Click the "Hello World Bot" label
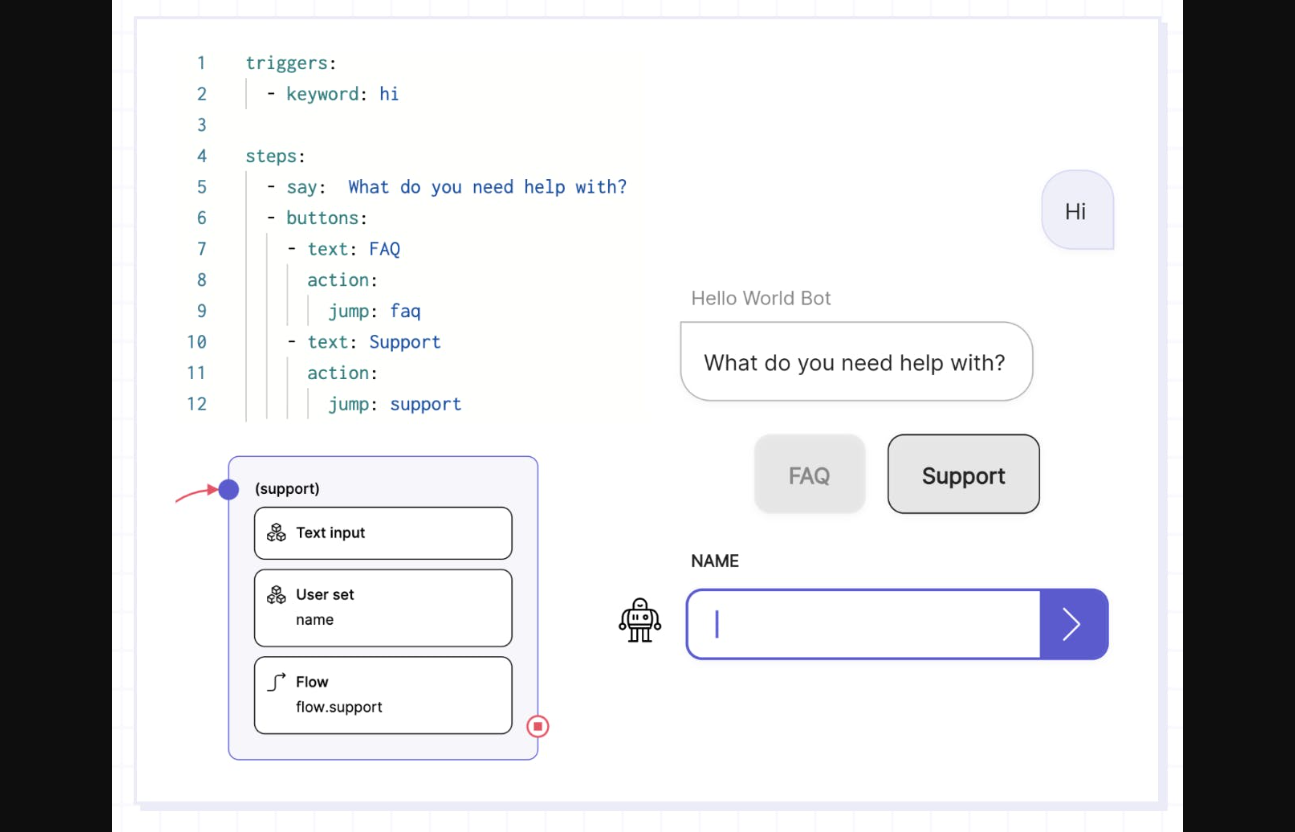 tap(761, 298)
